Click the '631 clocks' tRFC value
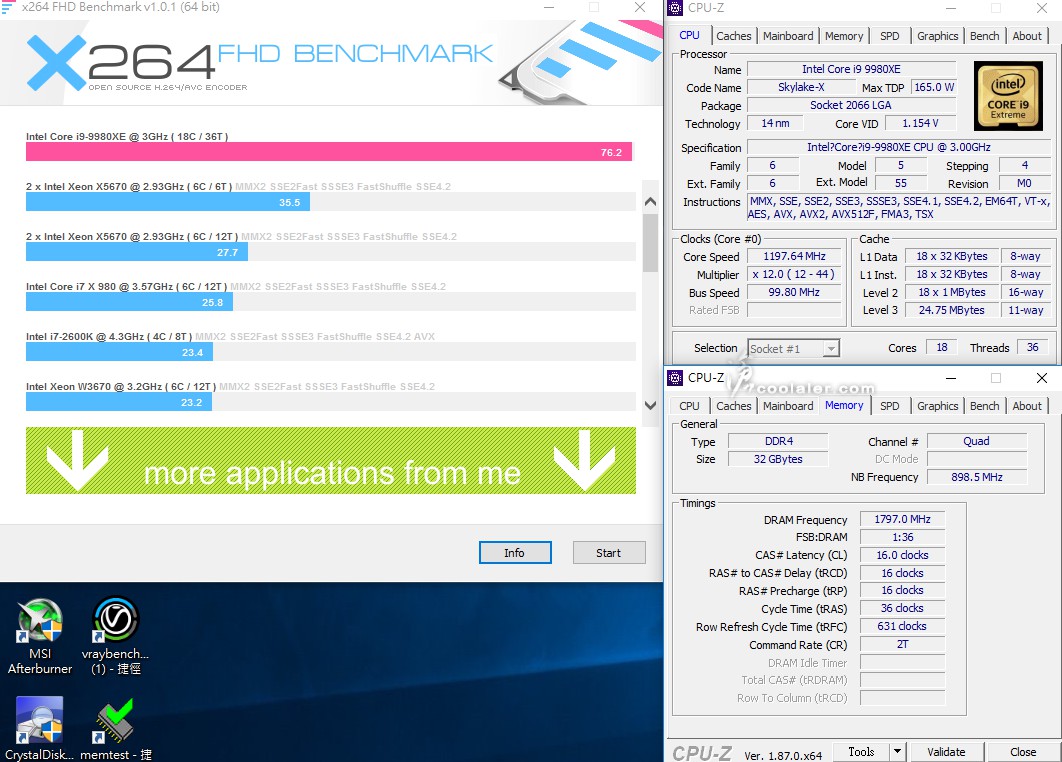The image size is (1062, 762). click(x=902, y=627)
